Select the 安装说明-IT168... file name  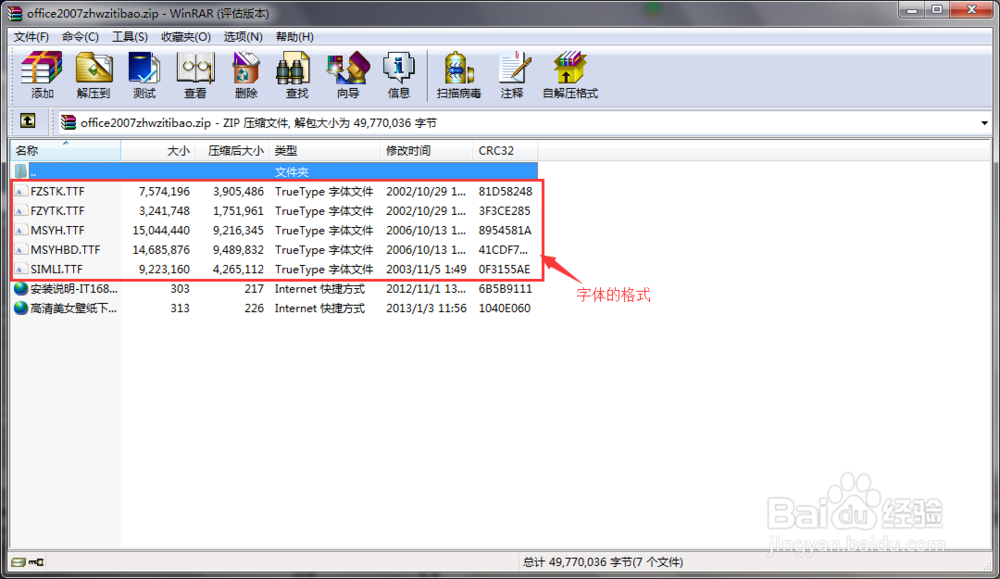coord(74,289)
